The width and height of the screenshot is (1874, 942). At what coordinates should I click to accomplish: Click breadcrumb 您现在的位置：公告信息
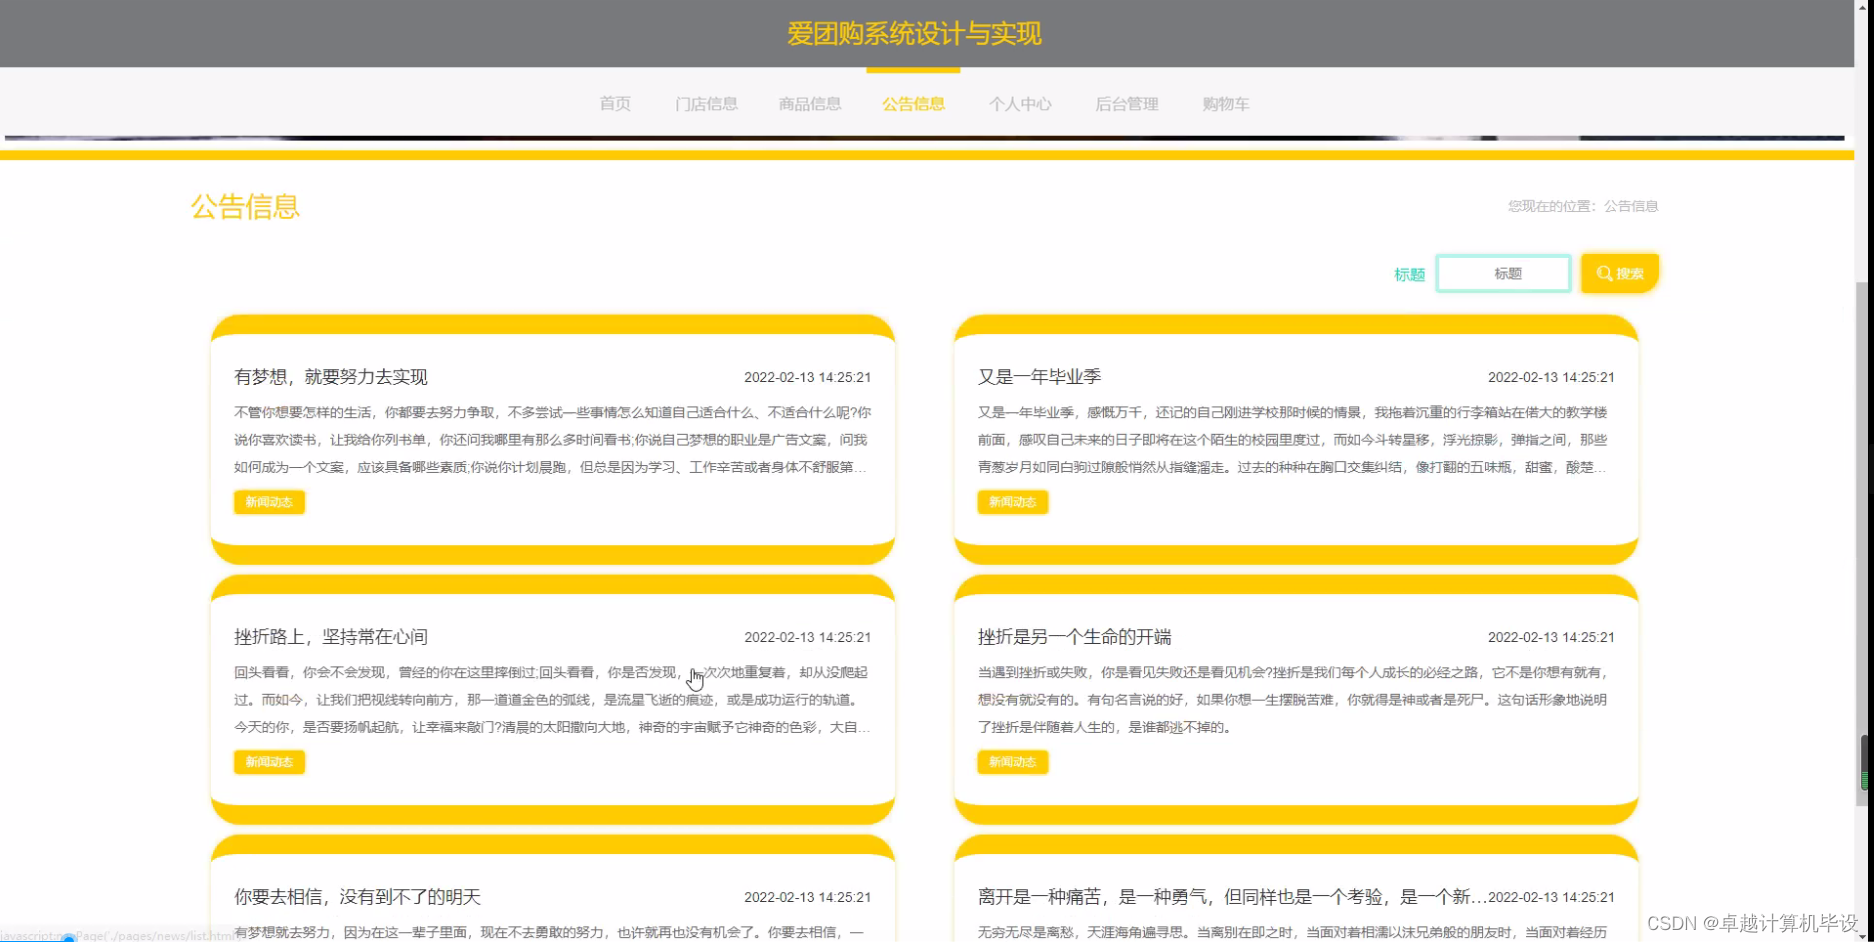point(1580,206)
